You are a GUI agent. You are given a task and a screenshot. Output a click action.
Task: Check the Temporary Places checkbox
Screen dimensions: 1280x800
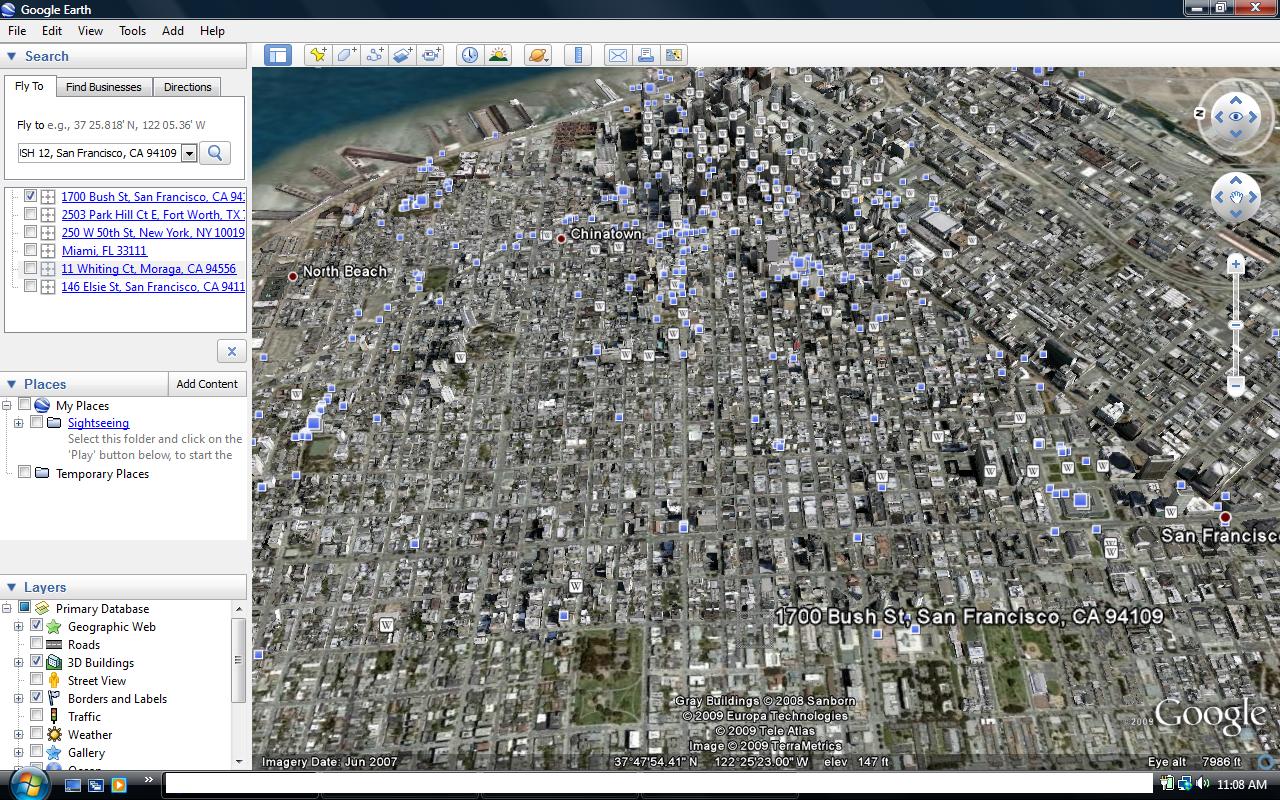25,474
